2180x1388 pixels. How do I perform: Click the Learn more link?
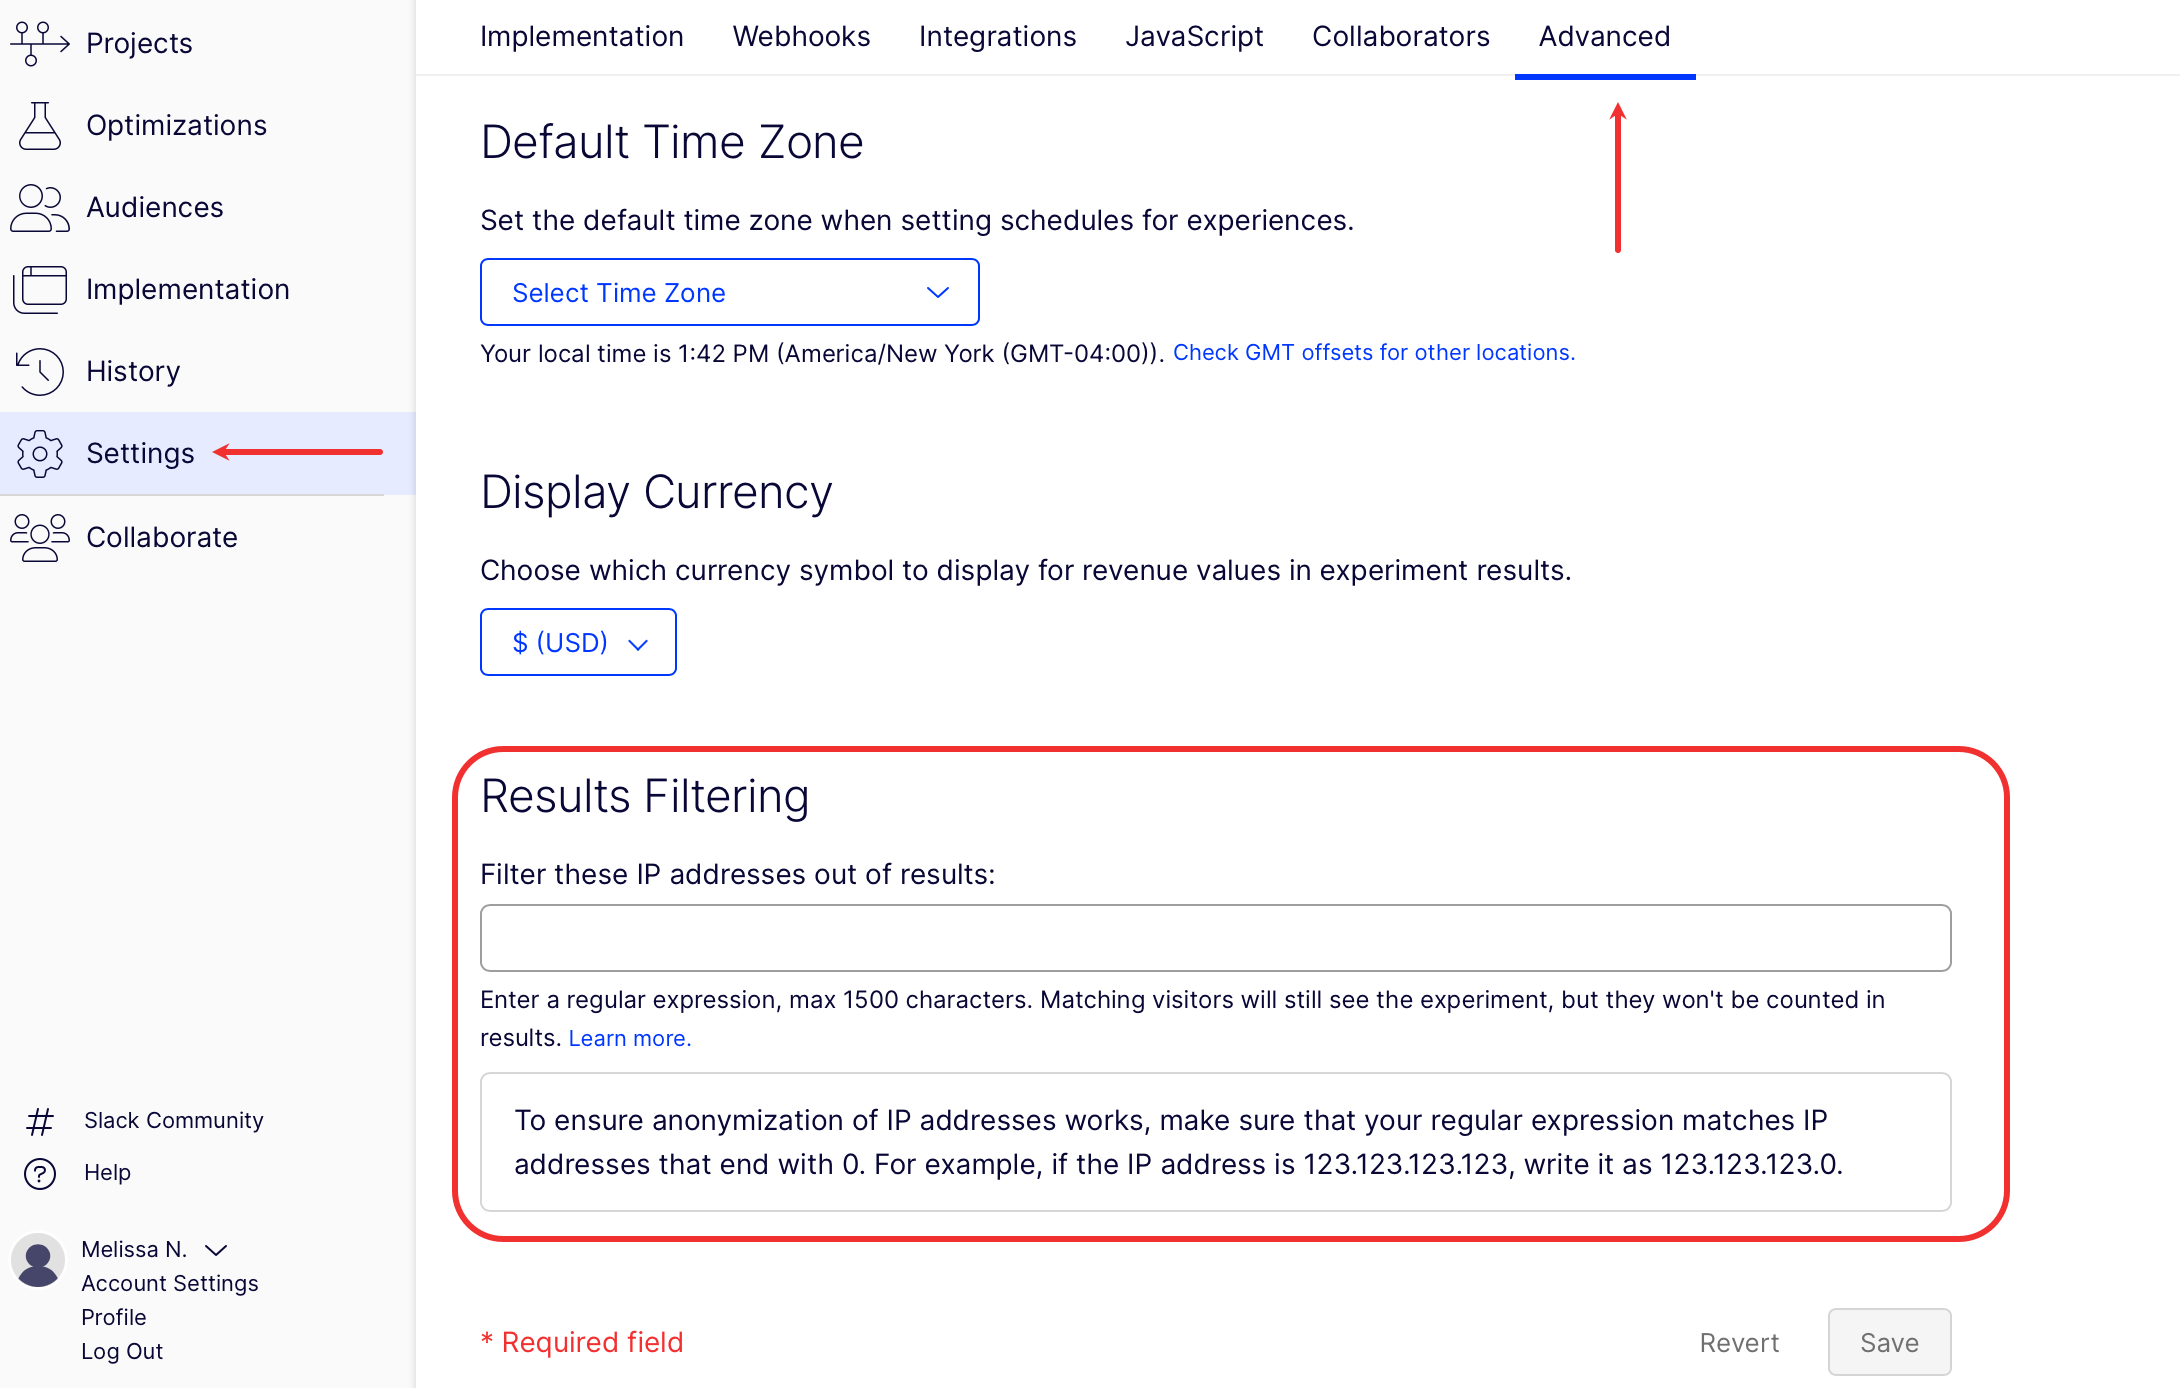(629, 1039)
